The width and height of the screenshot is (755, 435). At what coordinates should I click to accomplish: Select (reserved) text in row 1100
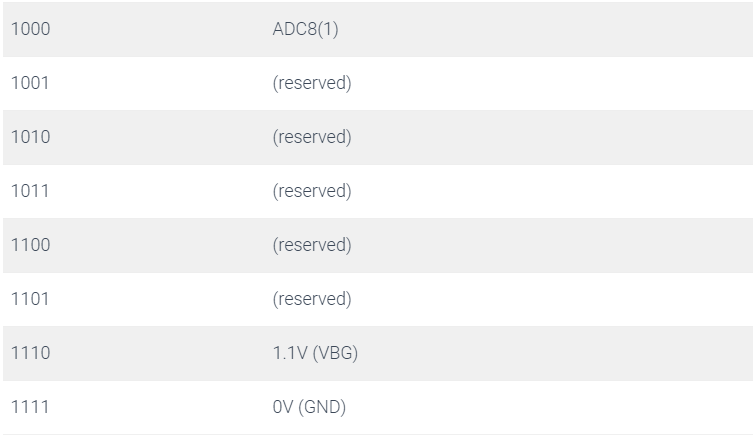coord(312,245)
